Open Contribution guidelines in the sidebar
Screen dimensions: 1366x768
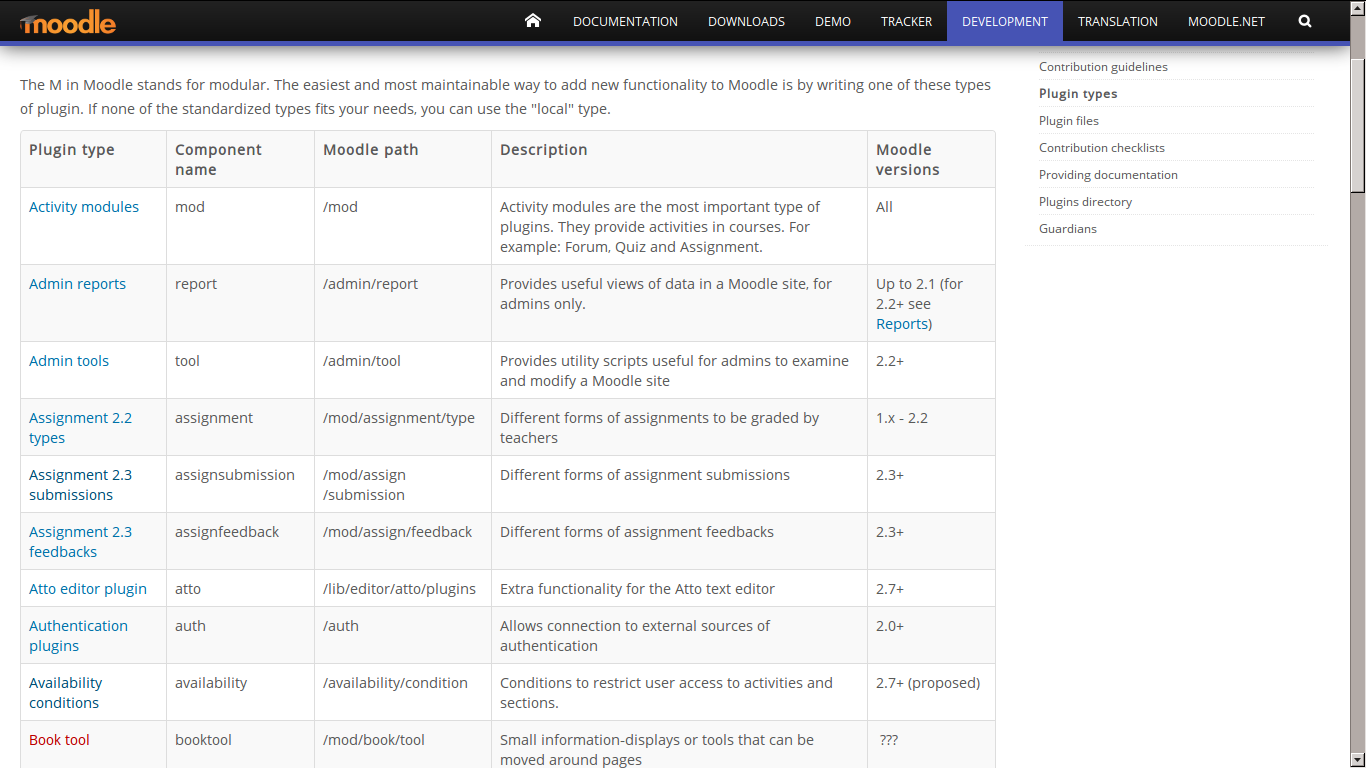[x=1103, y=67]
